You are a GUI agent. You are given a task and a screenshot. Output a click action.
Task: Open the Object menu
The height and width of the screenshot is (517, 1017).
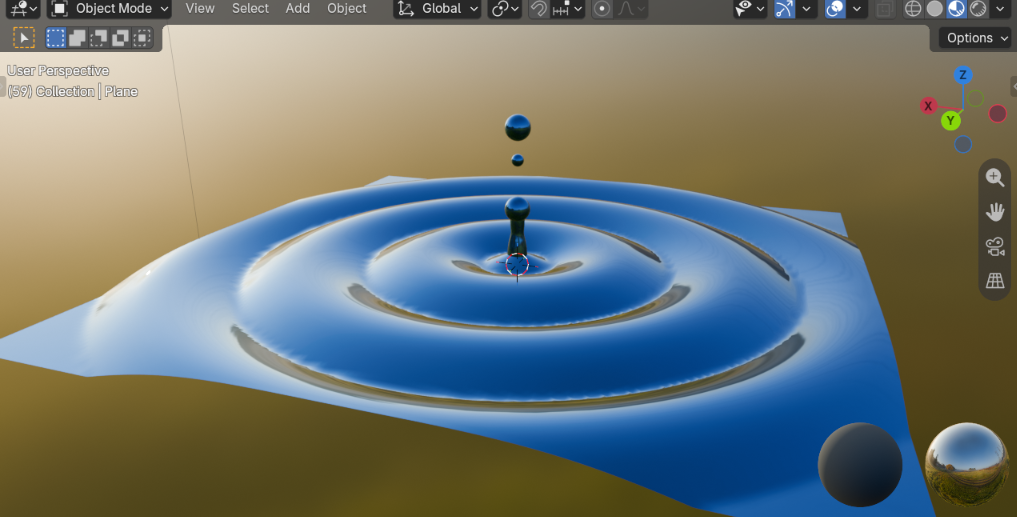346,8
